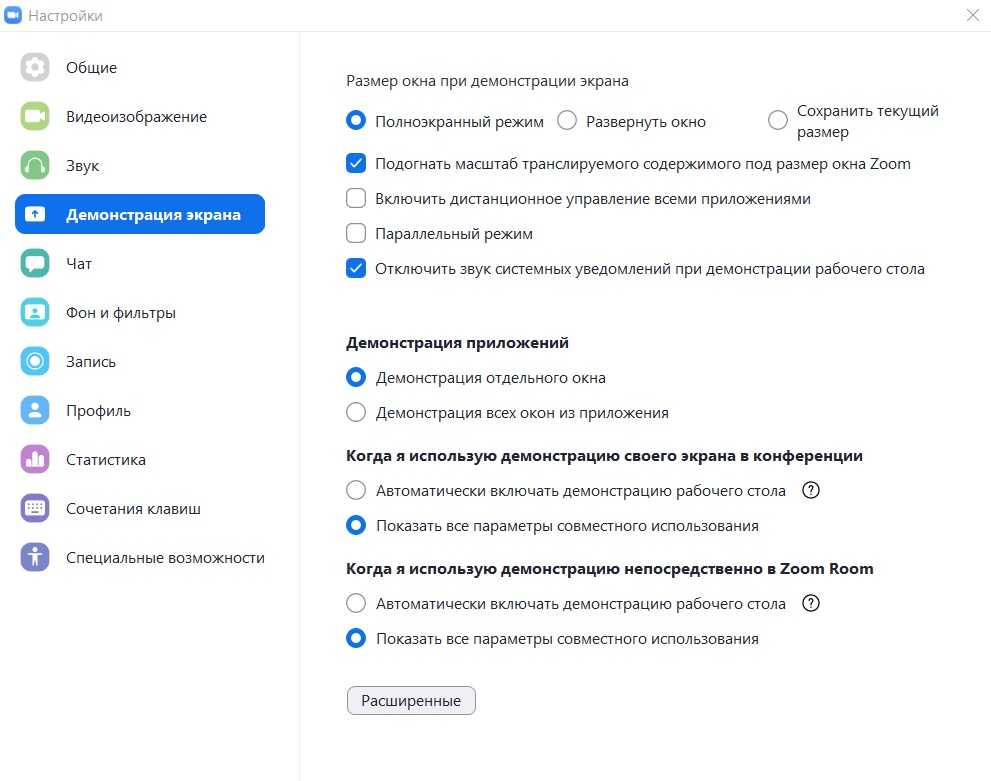Choose to share all windows from application
This screenshot has width=991, height=781.
click(x=356, y=412)
